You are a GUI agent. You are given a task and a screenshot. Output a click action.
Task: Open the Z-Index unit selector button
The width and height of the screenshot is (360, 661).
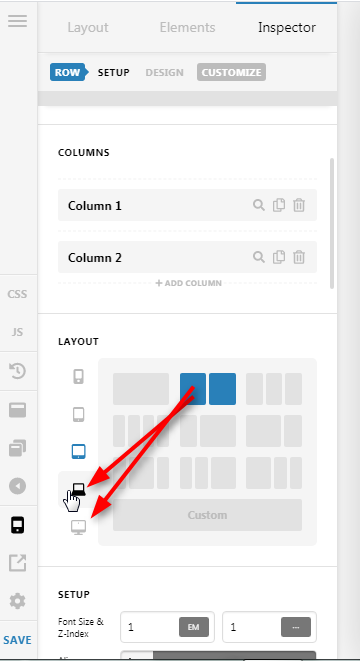pos(296,627)
